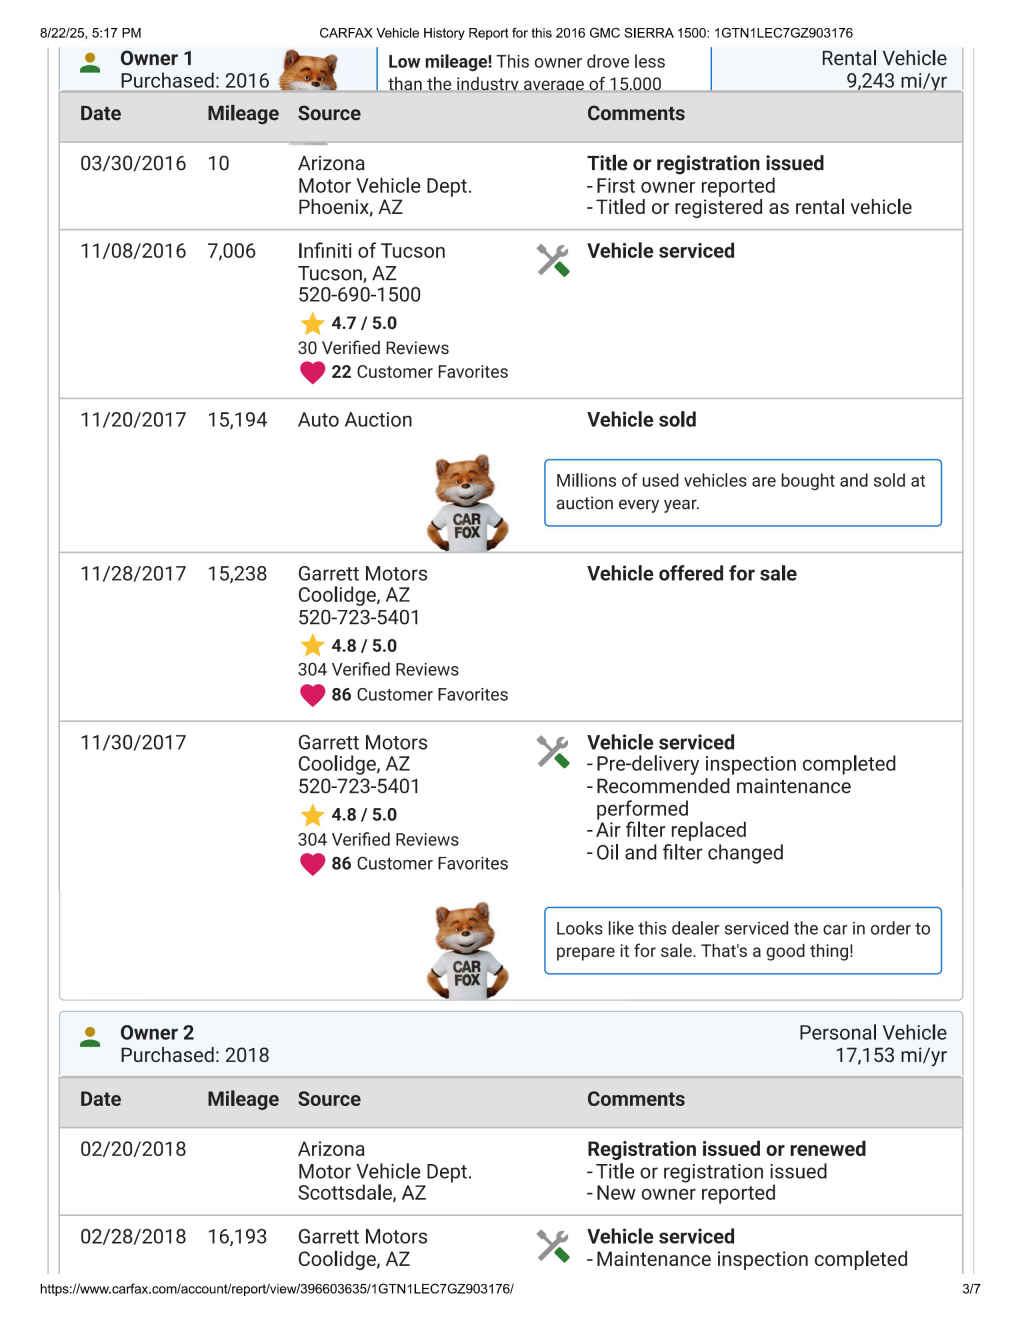Click phone number 520-690-1500
The image size is (1020, 1320).
coord(359,295)
